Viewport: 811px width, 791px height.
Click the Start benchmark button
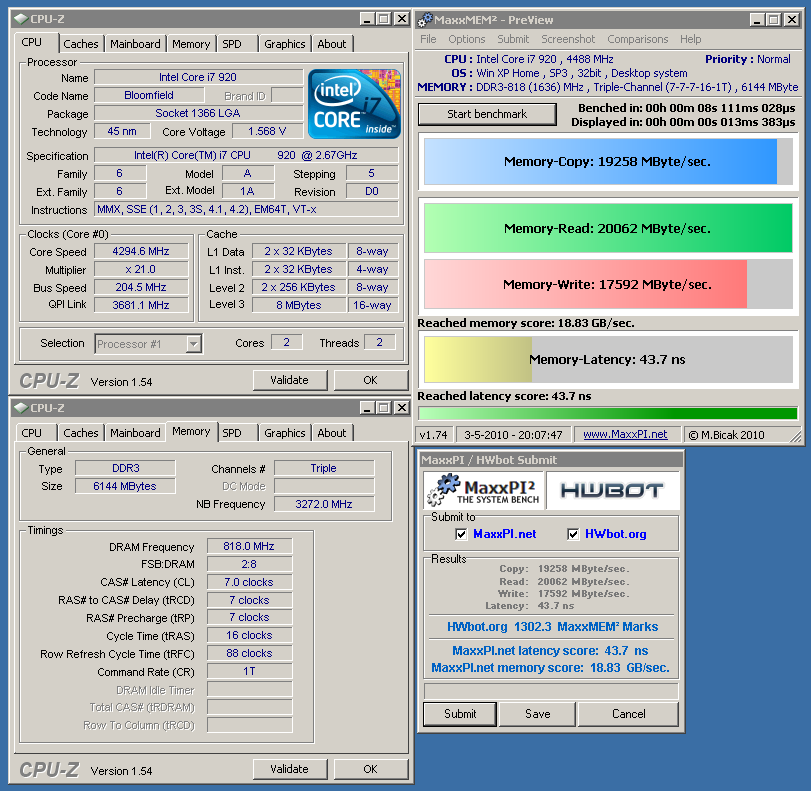point(487,114)
